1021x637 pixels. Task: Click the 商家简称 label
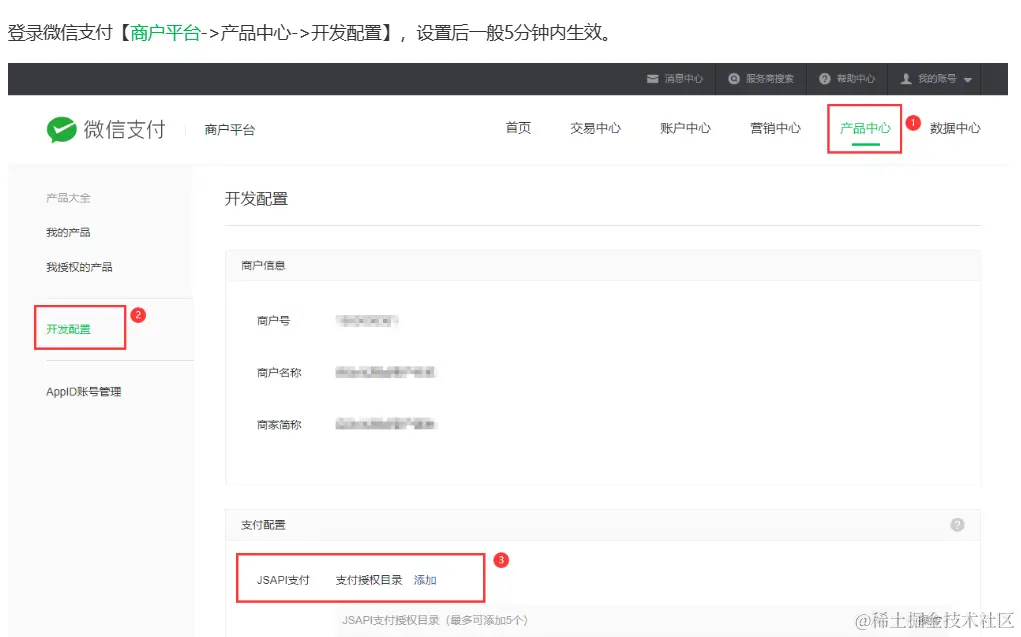pos(279,425)
